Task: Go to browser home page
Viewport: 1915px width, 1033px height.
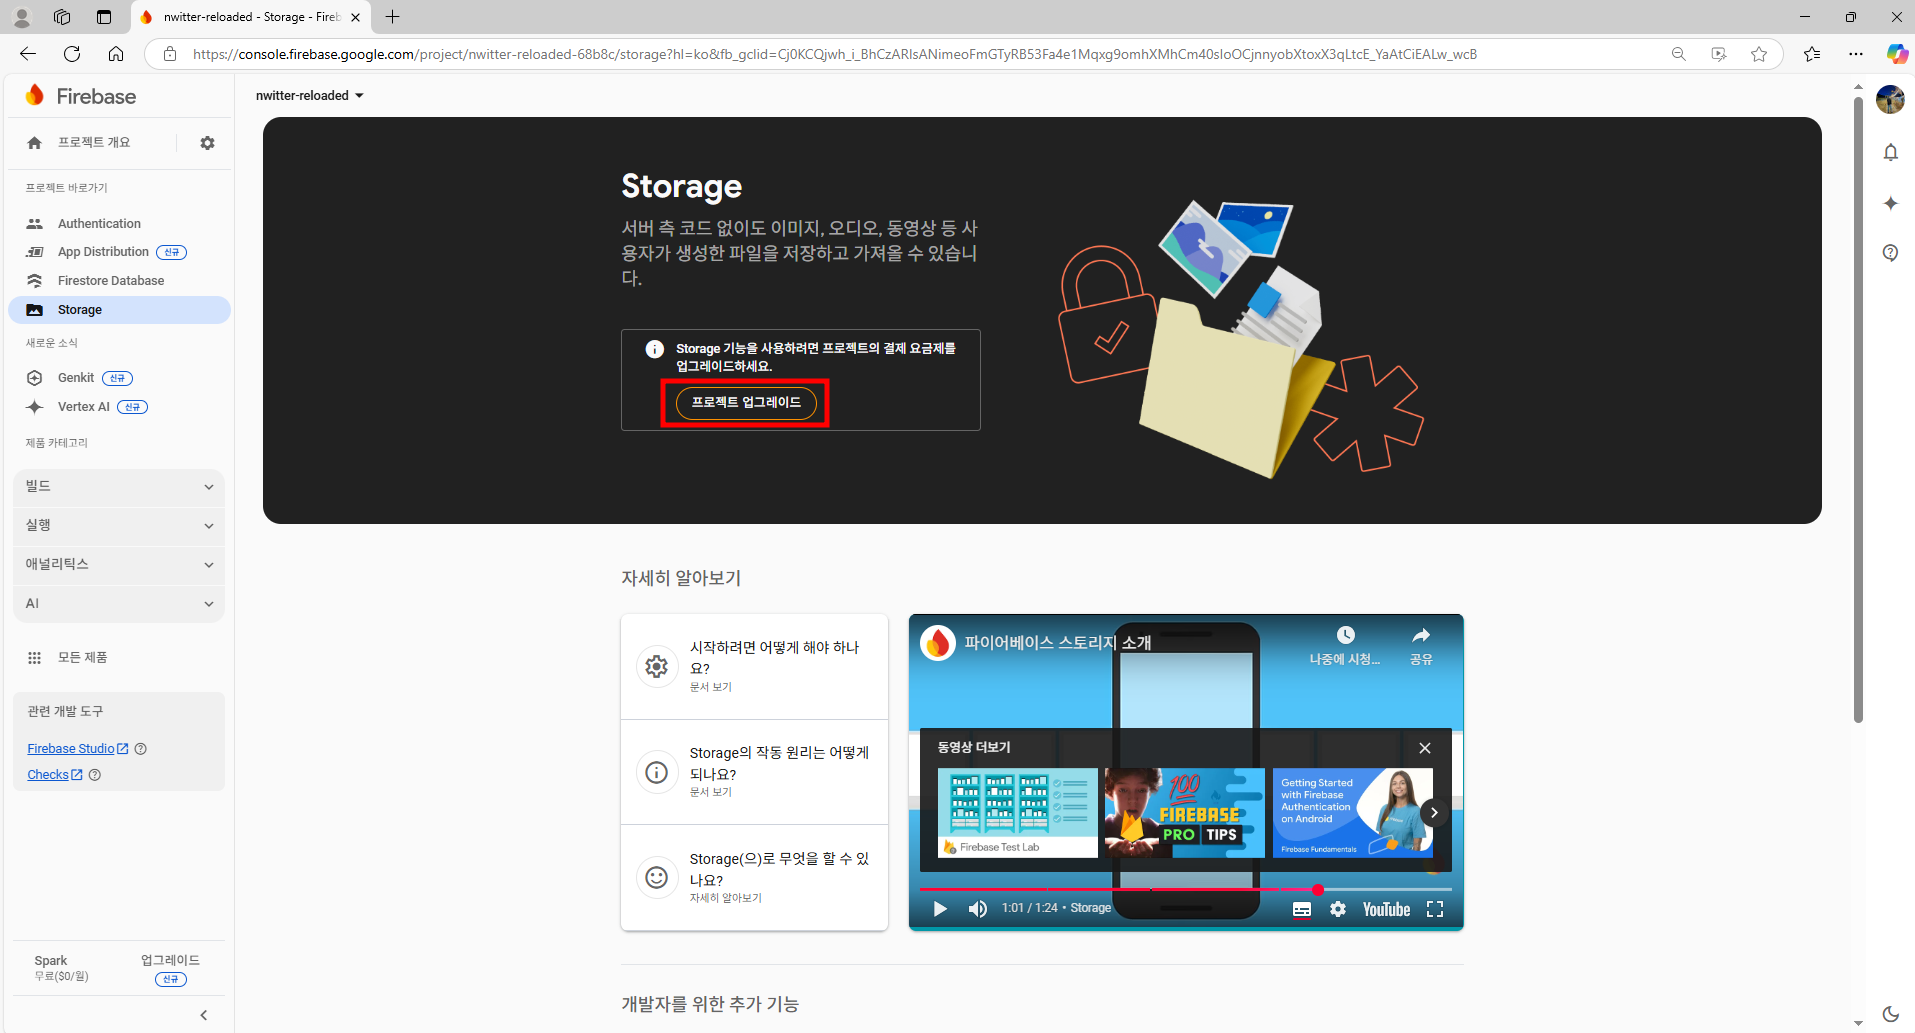Action: (116, 54)
